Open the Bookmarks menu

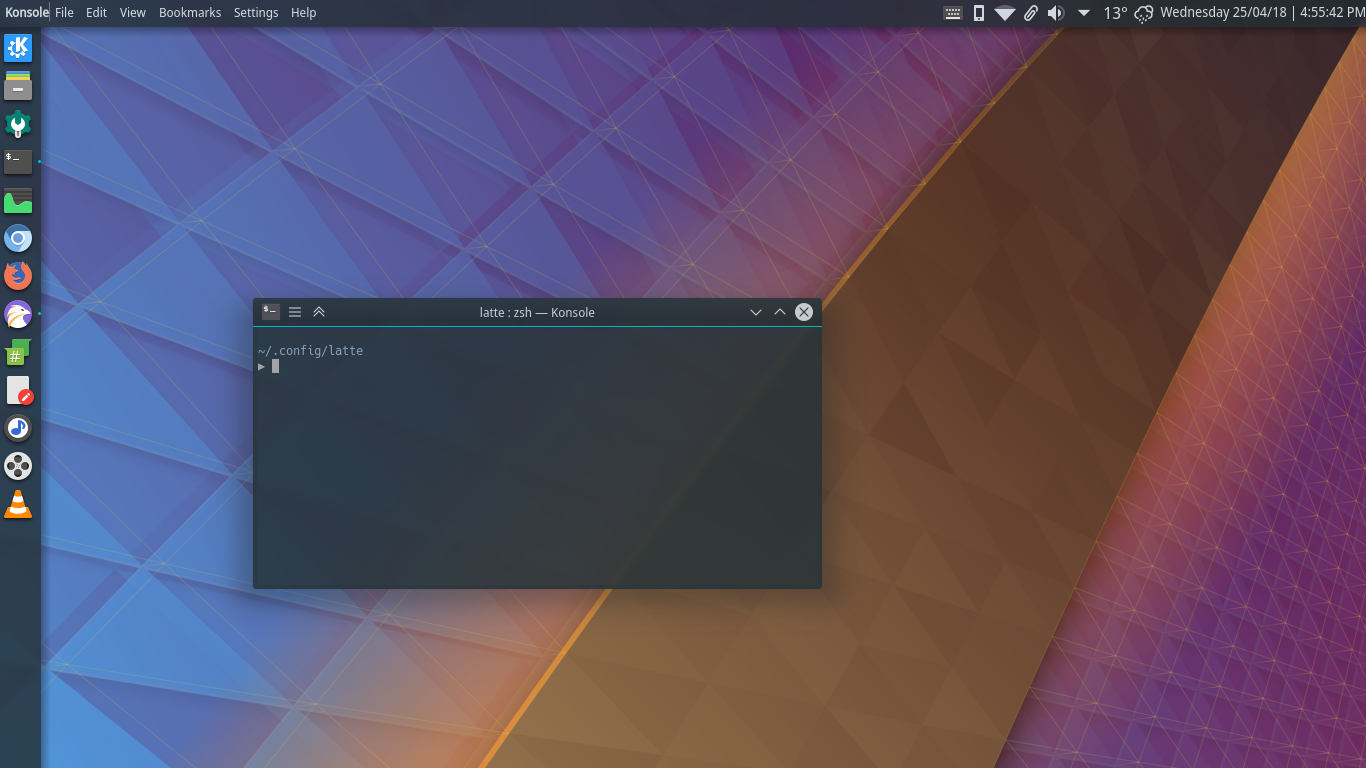click(190, 13)
